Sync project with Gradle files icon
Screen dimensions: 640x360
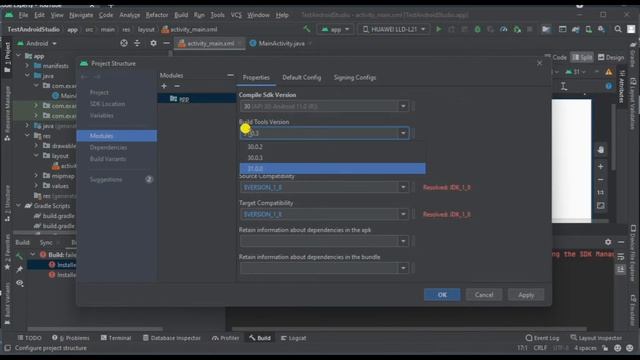click(x=576, y=29)
